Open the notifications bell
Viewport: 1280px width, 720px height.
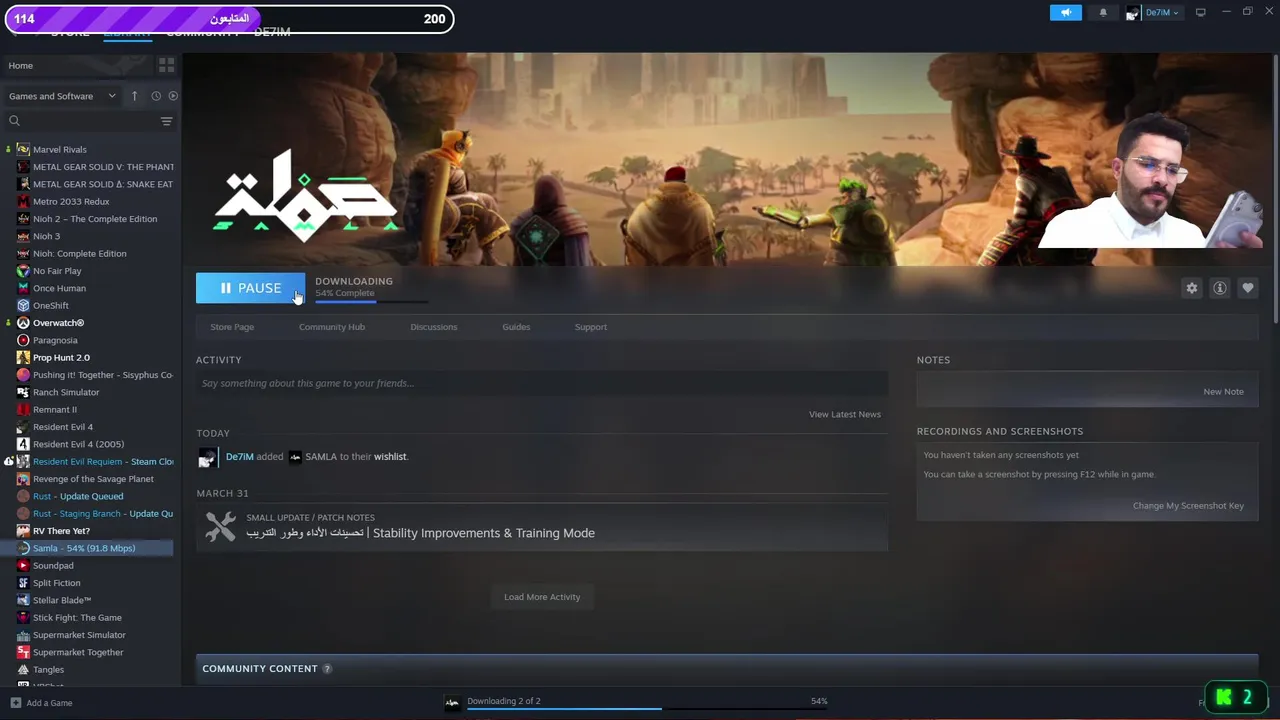(x=1103, y=12)
